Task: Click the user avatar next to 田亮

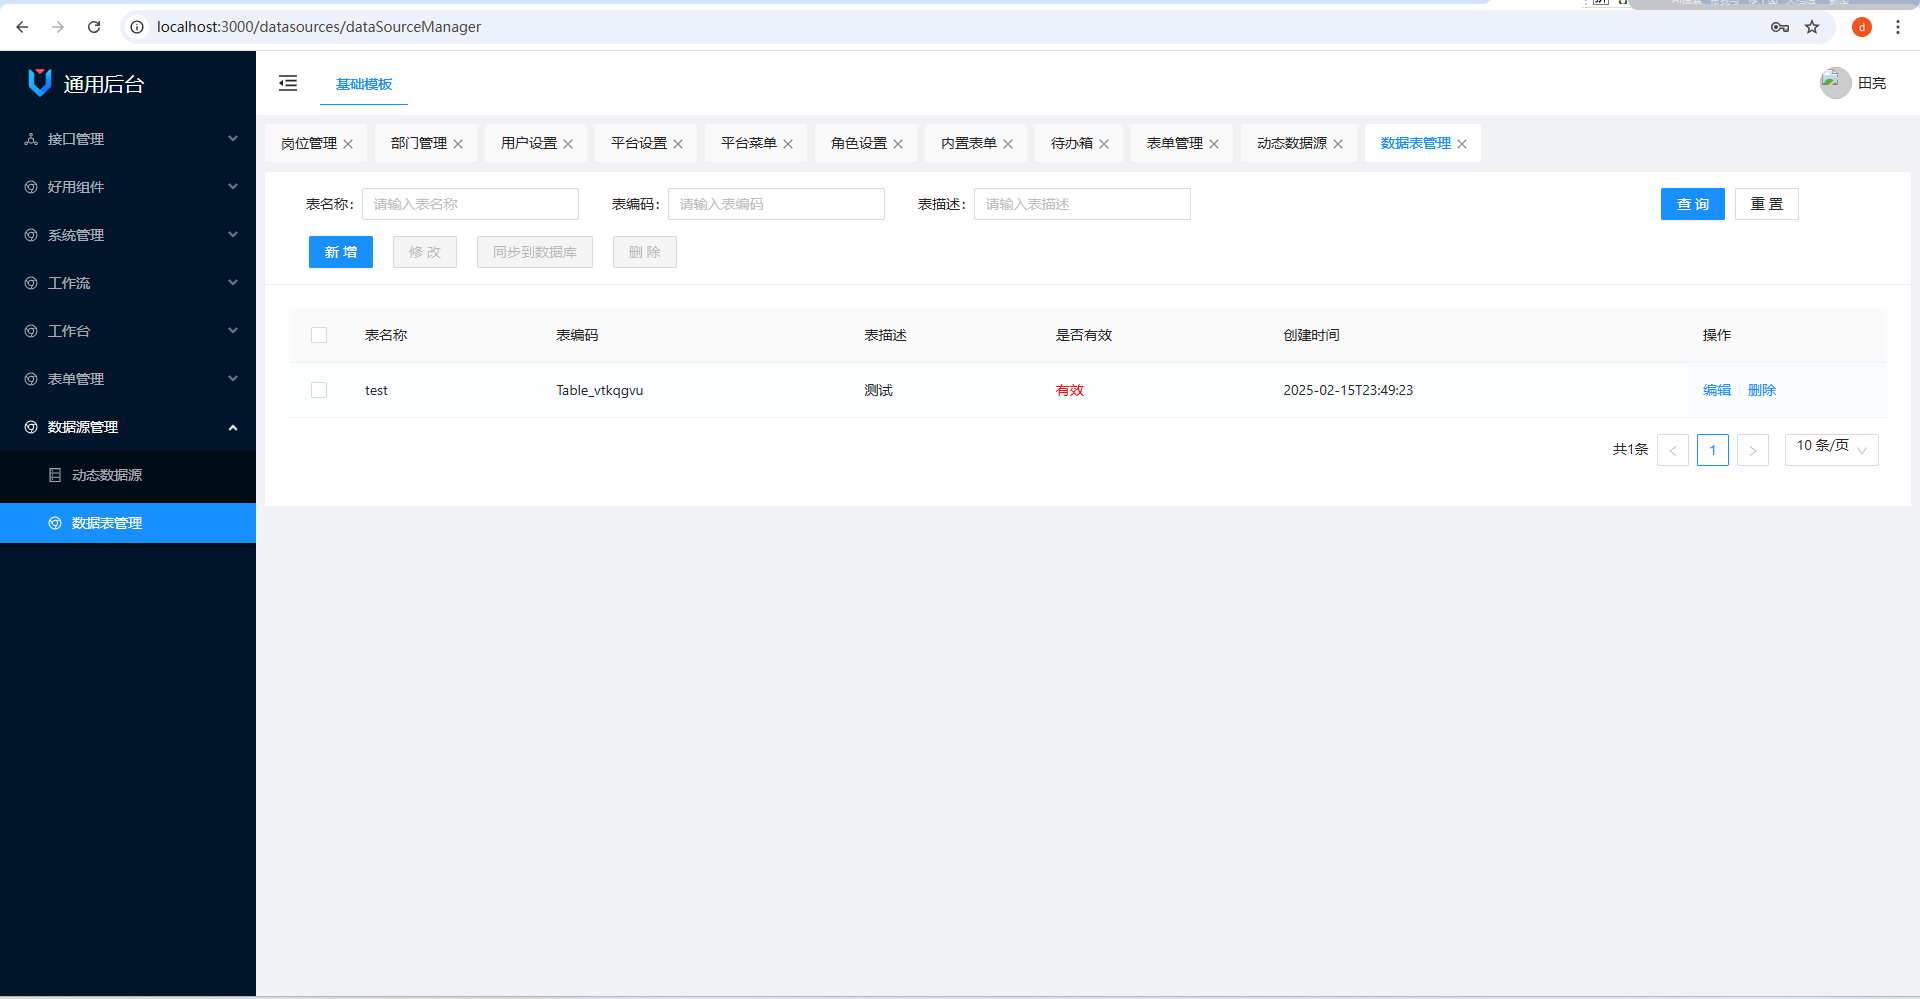Action: tap(1834, 83)
